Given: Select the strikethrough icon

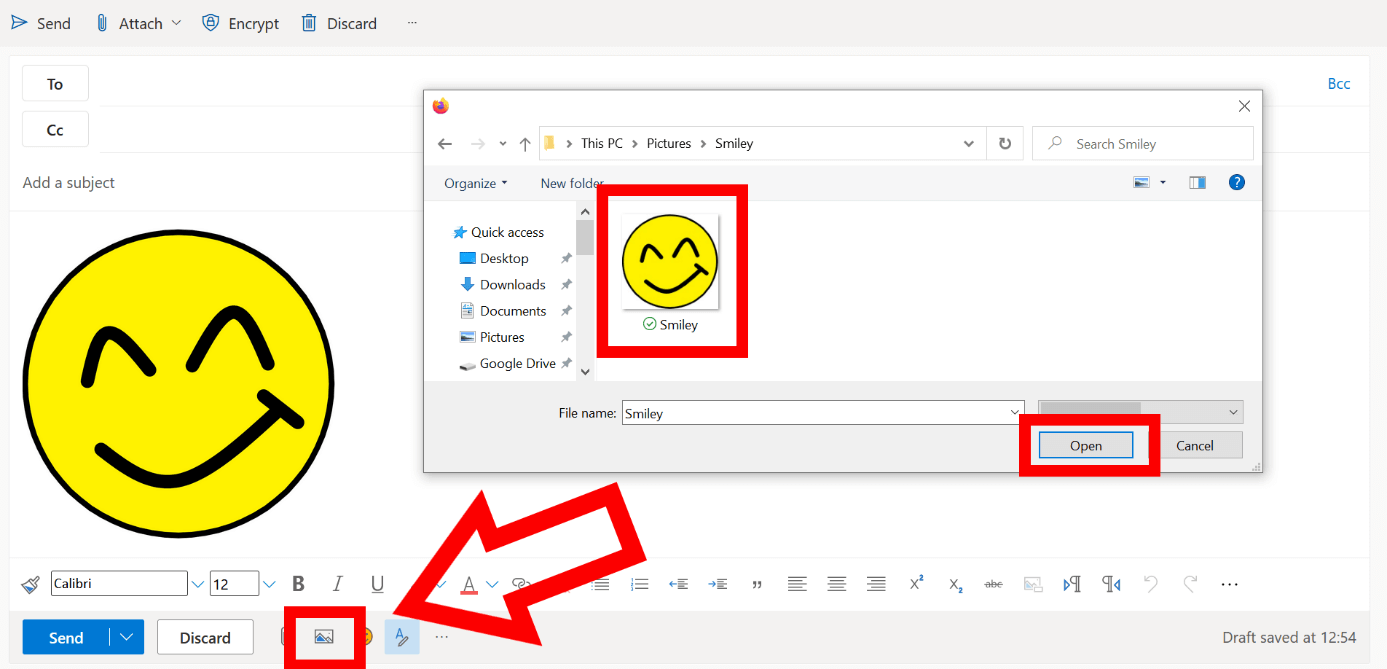Looking at the screenshot, I should [993, 583].
